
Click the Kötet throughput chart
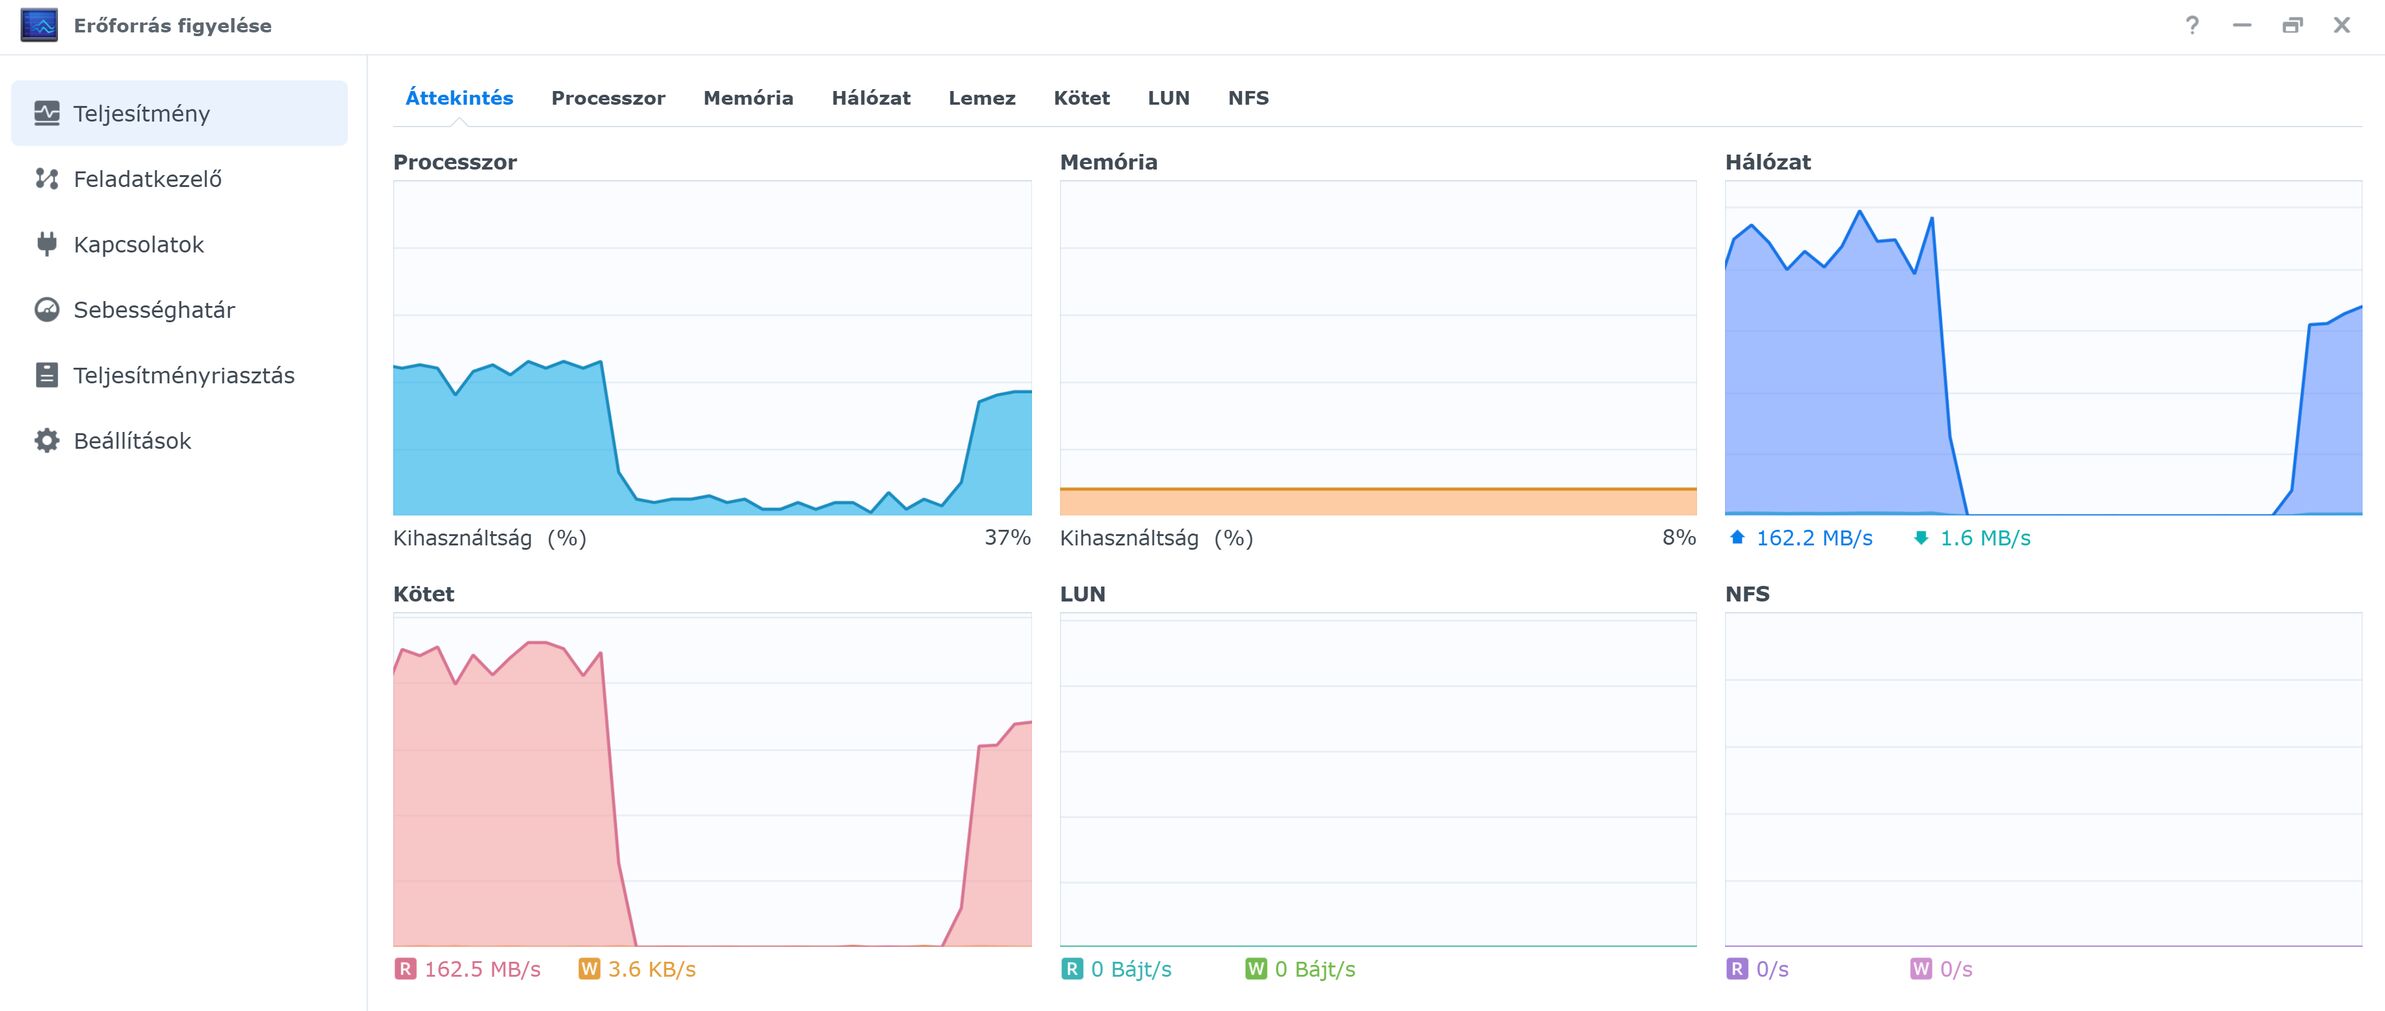[712, 779]
